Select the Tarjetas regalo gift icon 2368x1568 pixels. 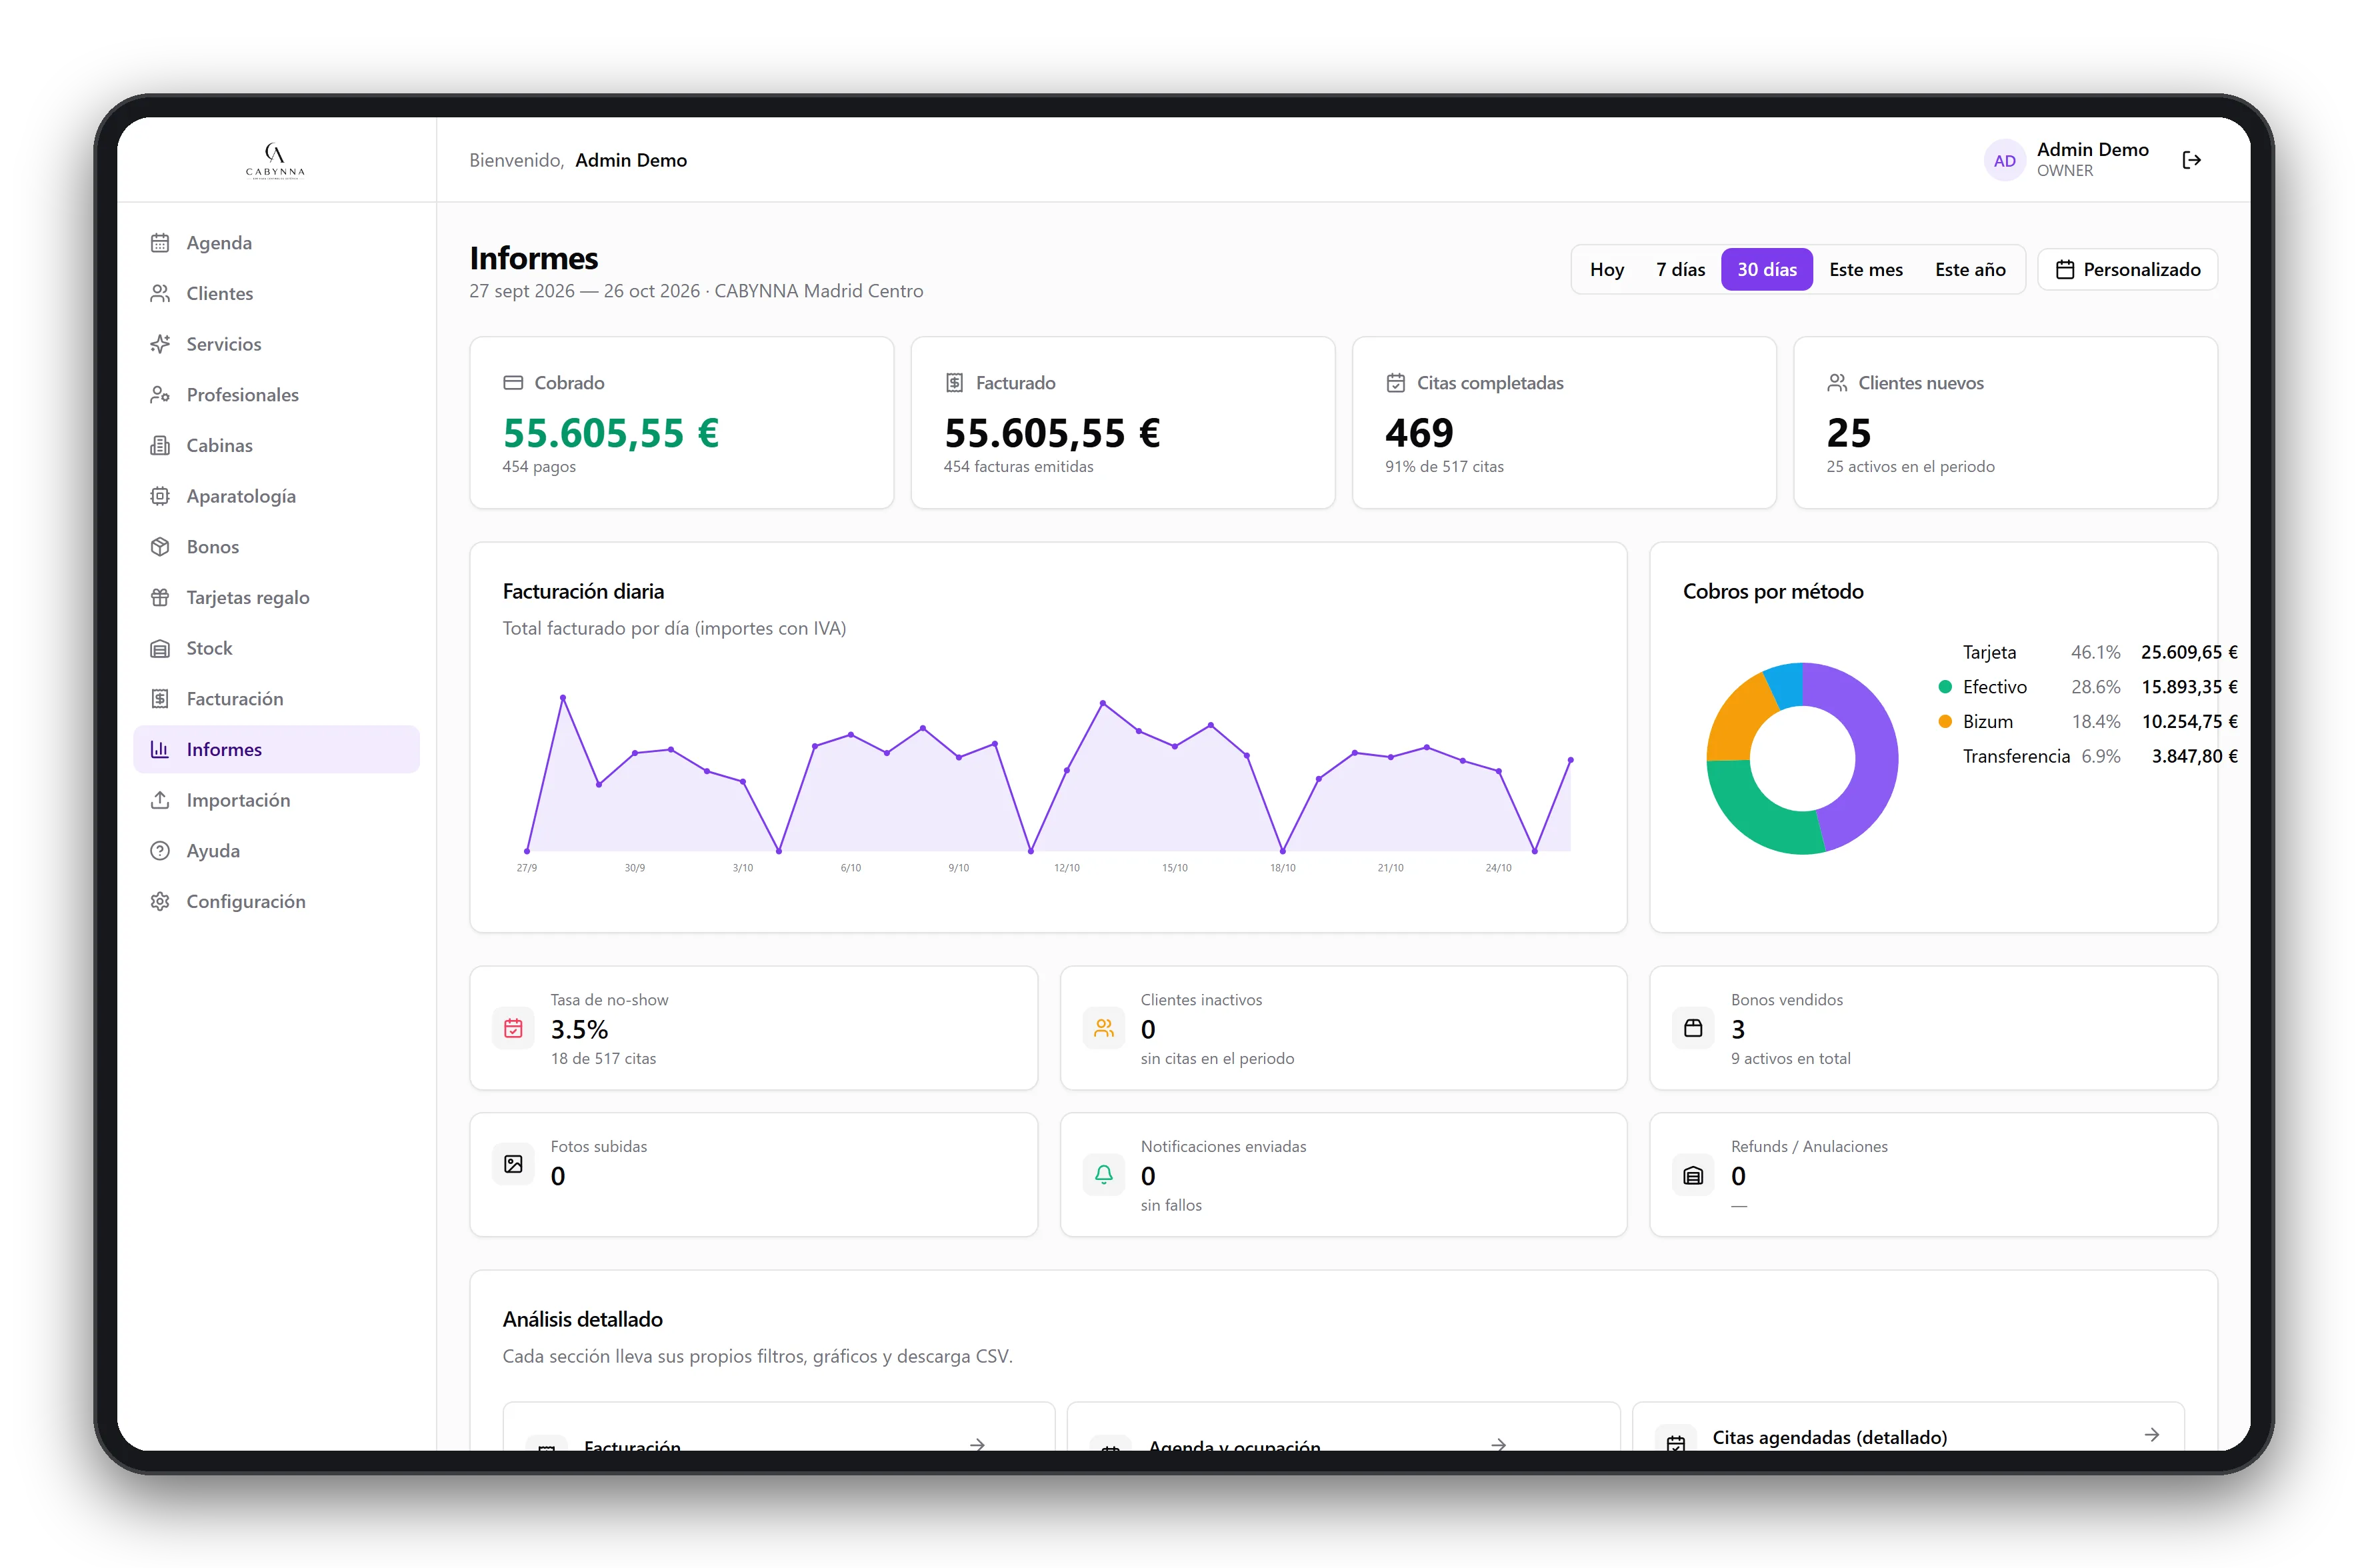pos(160,597)
